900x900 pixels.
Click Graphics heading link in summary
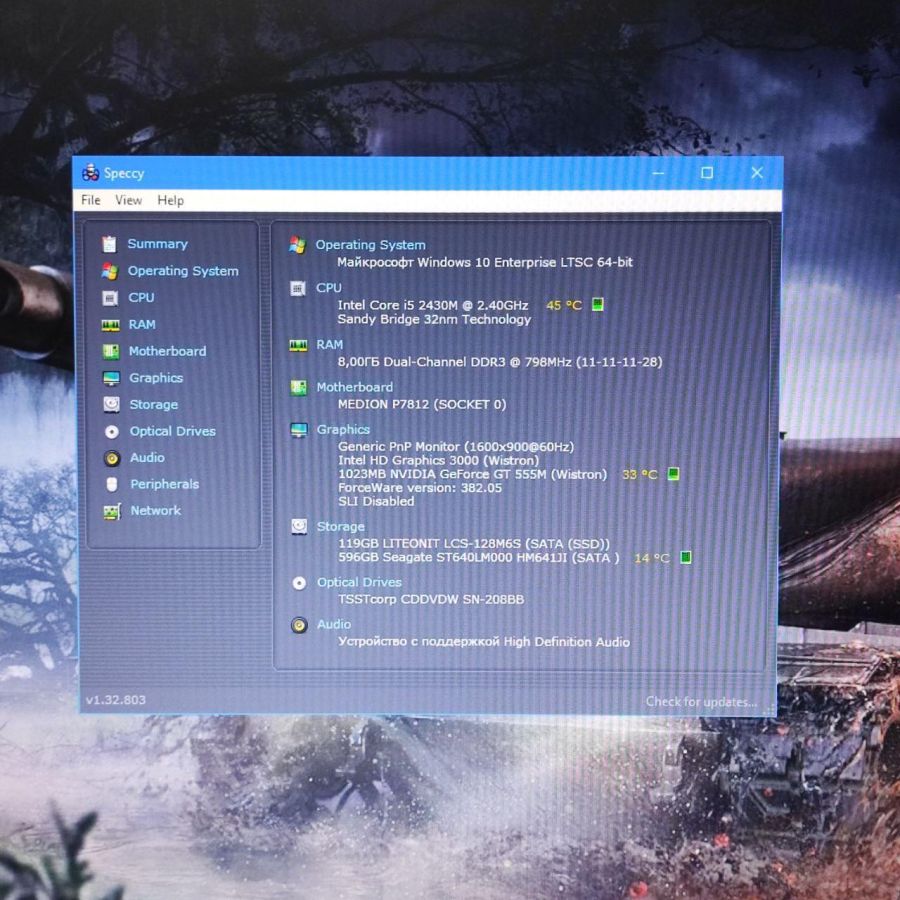[343, 429]
